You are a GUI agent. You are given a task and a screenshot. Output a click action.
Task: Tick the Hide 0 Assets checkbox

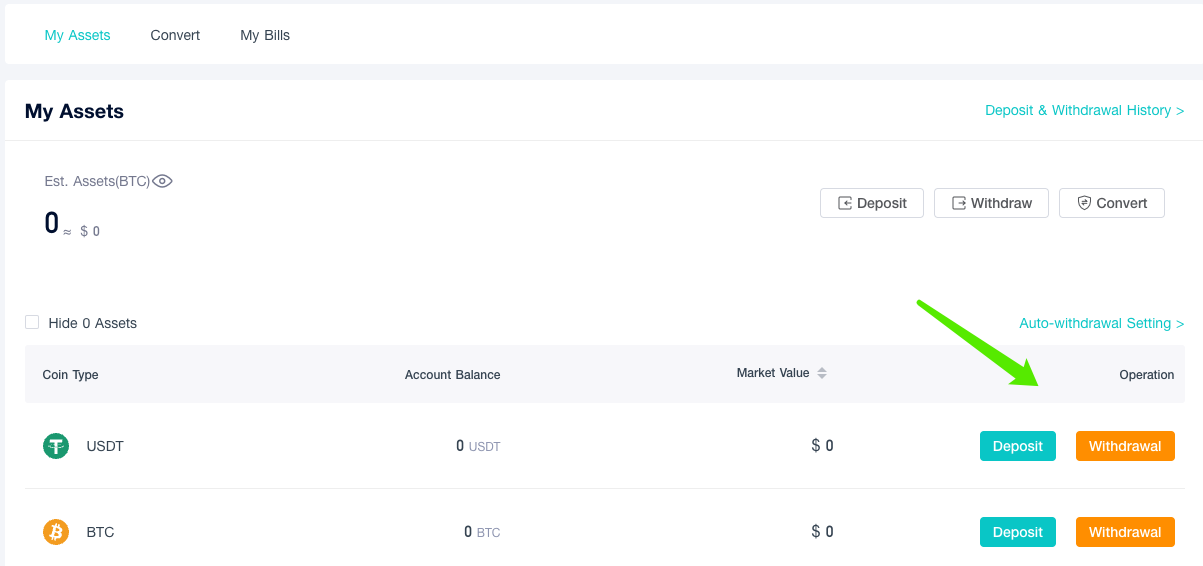32,322
